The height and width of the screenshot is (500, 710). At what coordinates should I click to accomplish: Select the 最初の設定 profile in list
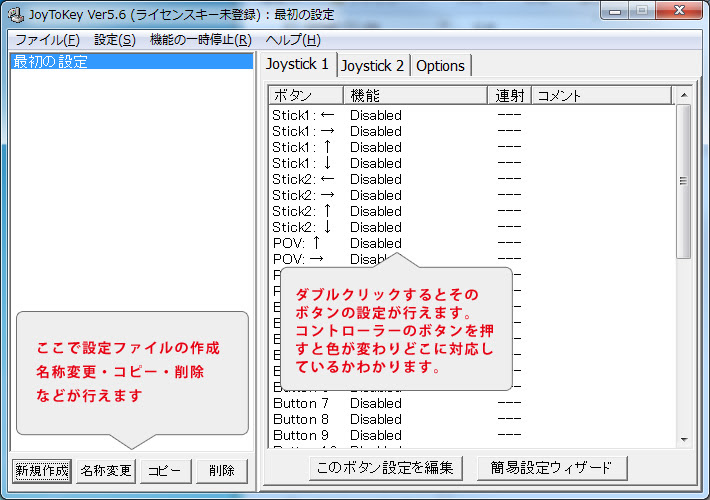[132, 62]
